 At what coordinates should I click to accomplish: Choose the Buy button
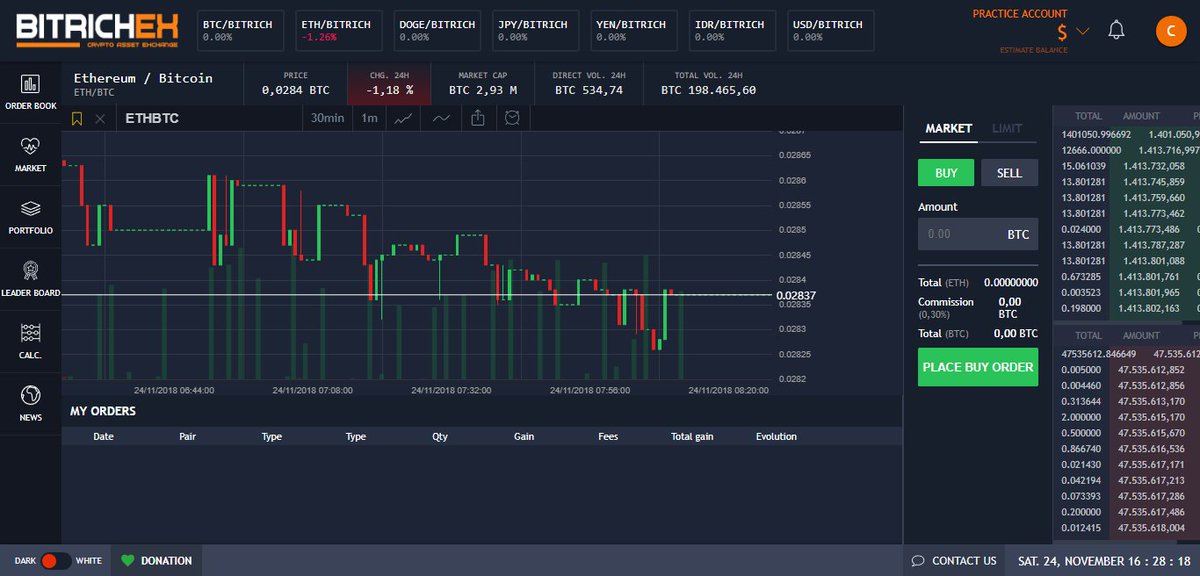pos(946,173)
